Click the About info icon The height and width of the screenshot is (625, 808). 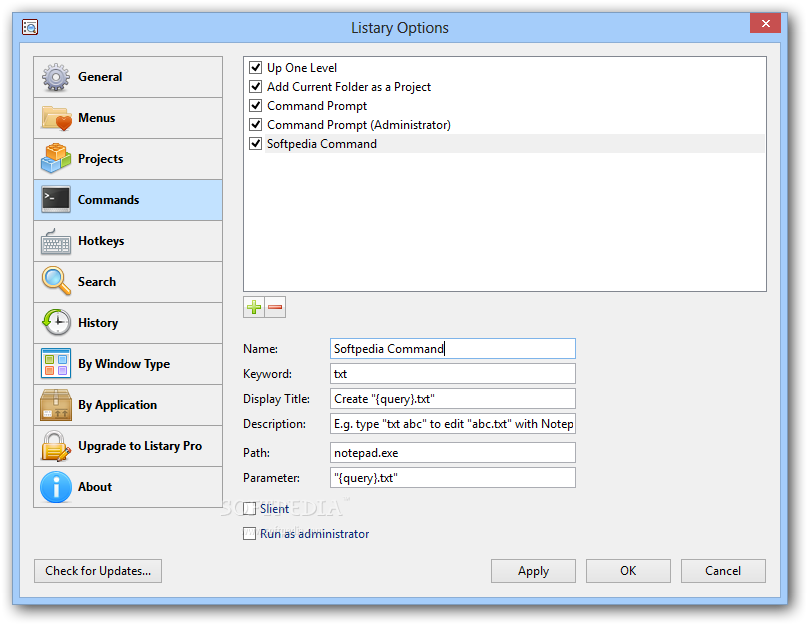pyautogui.click(x=56, y=487)
